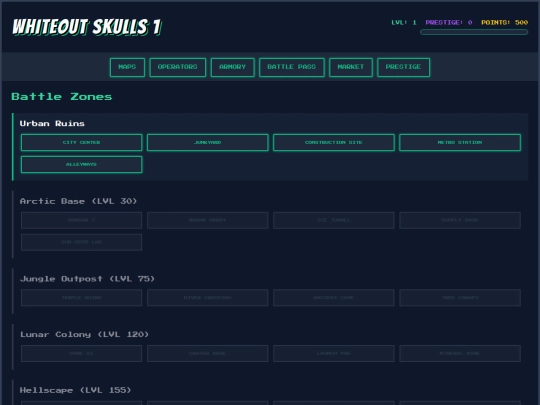
Task: Click the Lunar Colony (LVL 120) heading
Action: pos(84,334)
